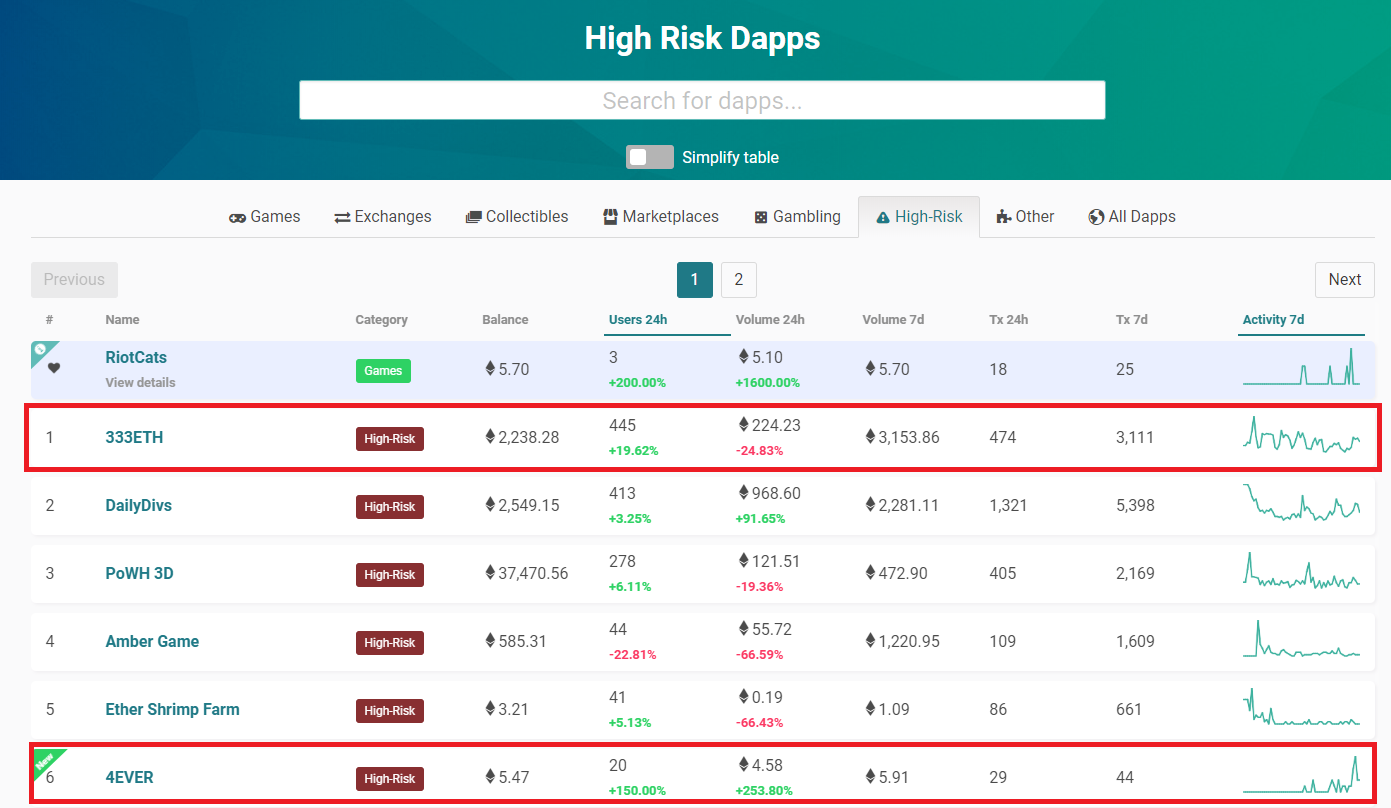
Task: Click the Search for dapps field
Action: click(x=702, y=100)
